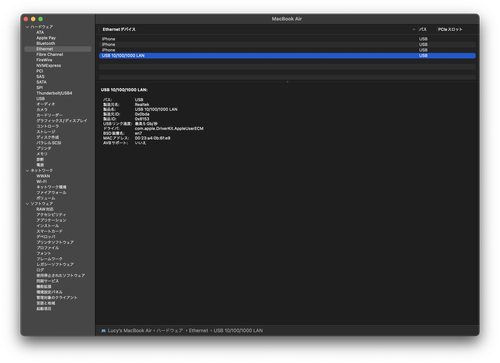
Task: Select WWAN in the network list
Action: click(43, 176)
